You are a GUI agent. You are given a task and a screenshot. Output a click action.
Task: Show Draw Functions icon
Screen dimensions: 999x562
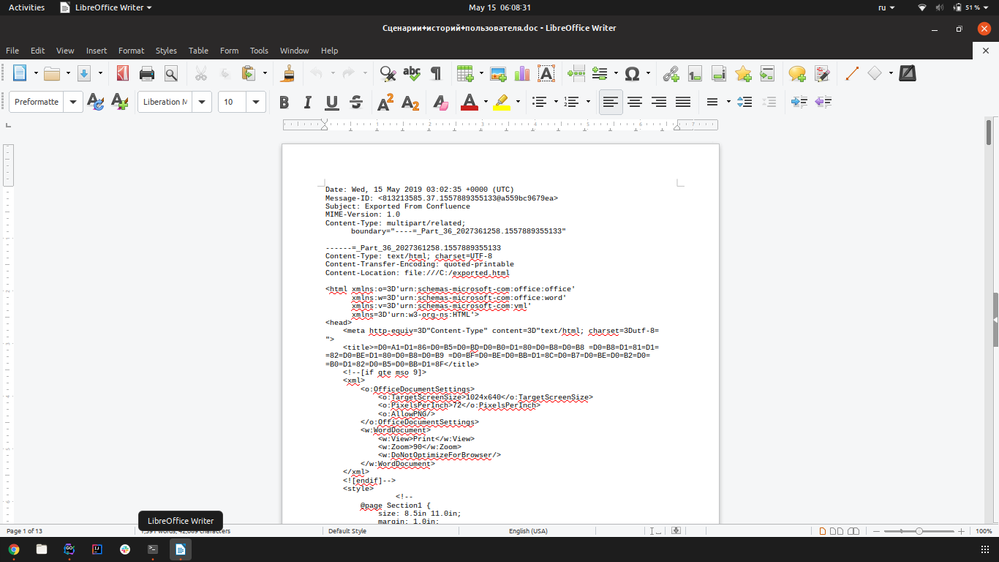(907, 74)
